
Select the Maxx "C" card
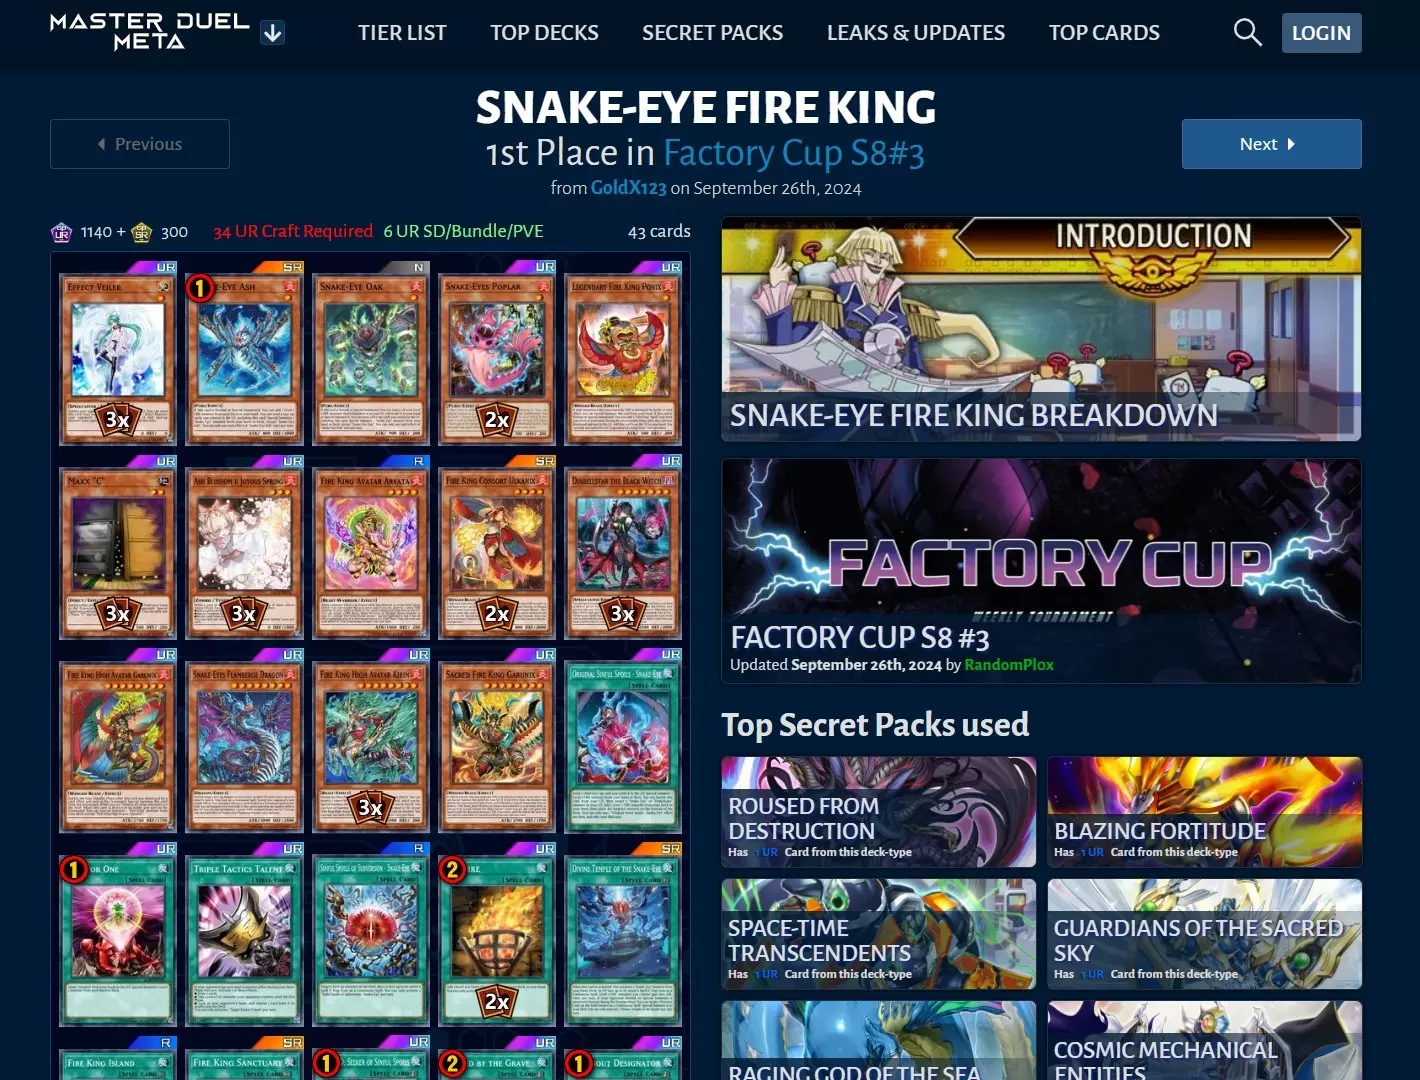pyautogui.click(x=118, y=553)
